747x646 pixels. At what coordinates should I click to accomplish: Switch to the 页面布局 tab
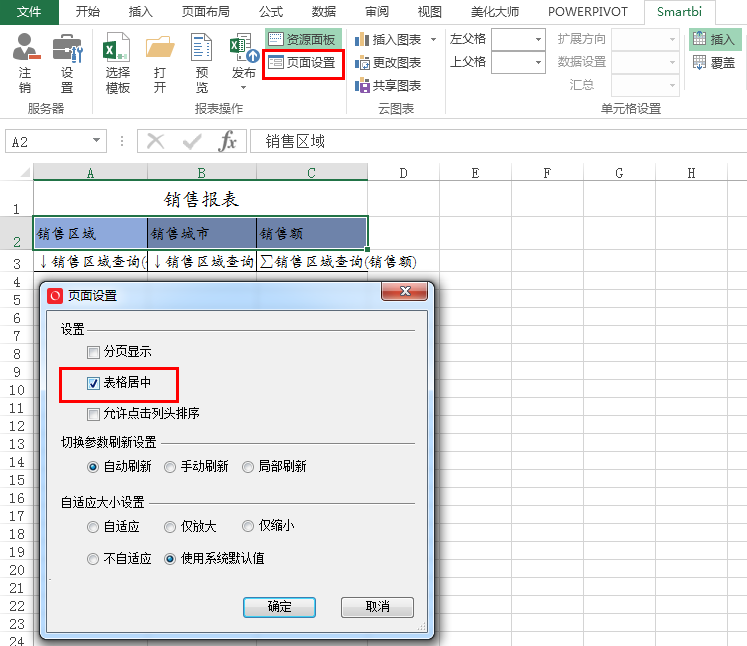[205, 12]
